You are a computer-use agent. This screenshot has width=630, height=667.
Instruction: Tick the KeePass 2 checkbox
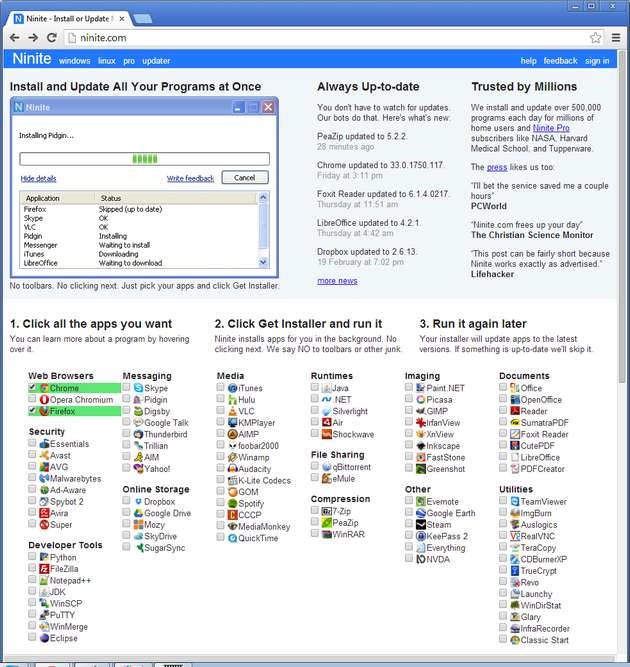tap(409, 535)
